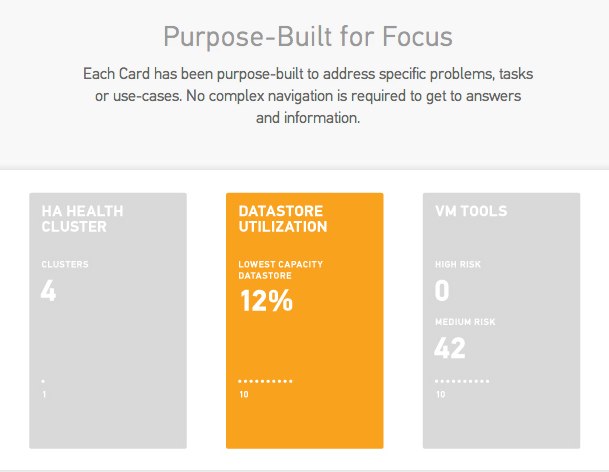Click the Each Card description paragraph

[x=305, y=95]
